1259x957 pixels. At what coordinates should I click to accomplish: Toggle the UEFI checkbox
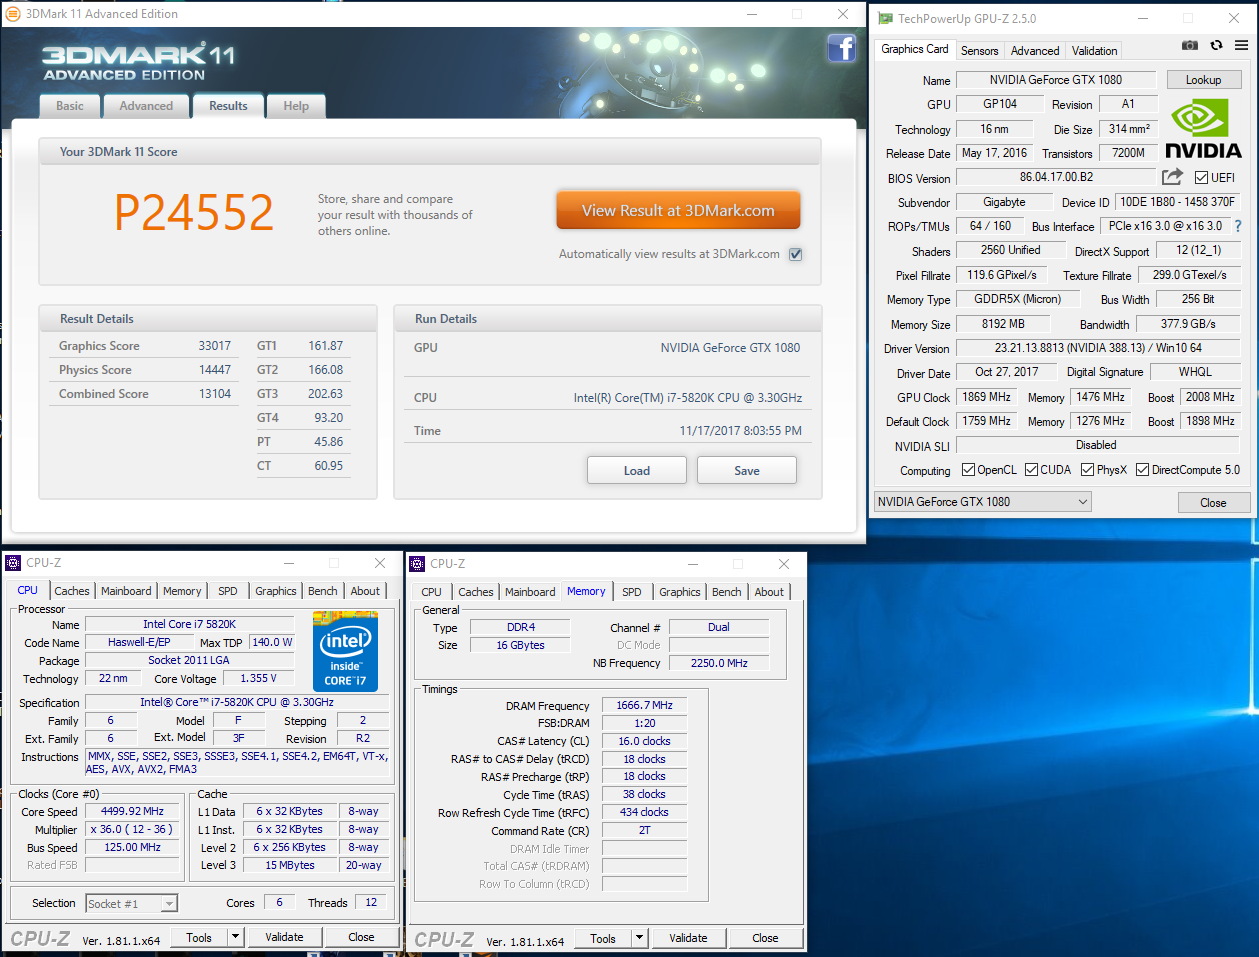coord(1201,178)
